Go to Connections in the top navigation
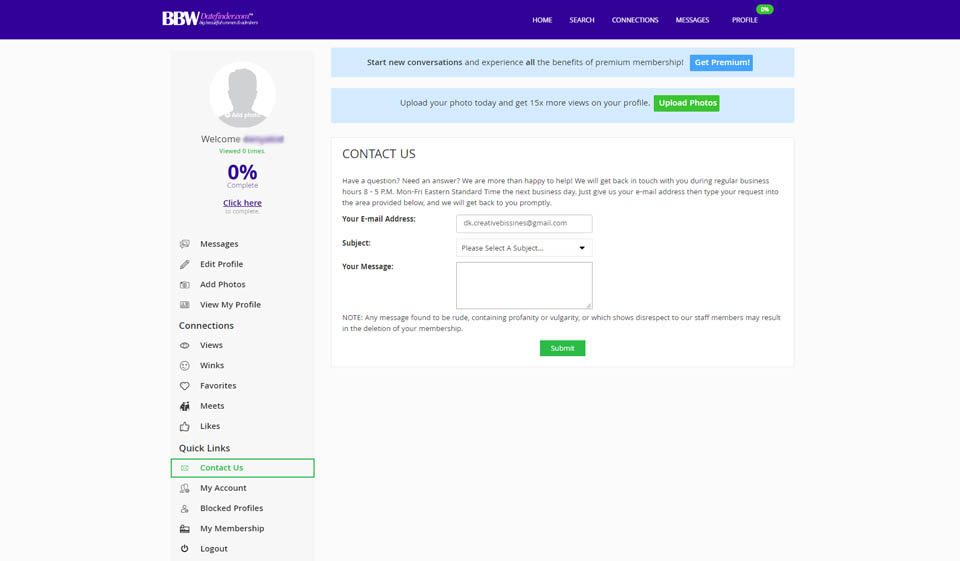This screenshot has width=960, height=561. (x=635, y=20)
